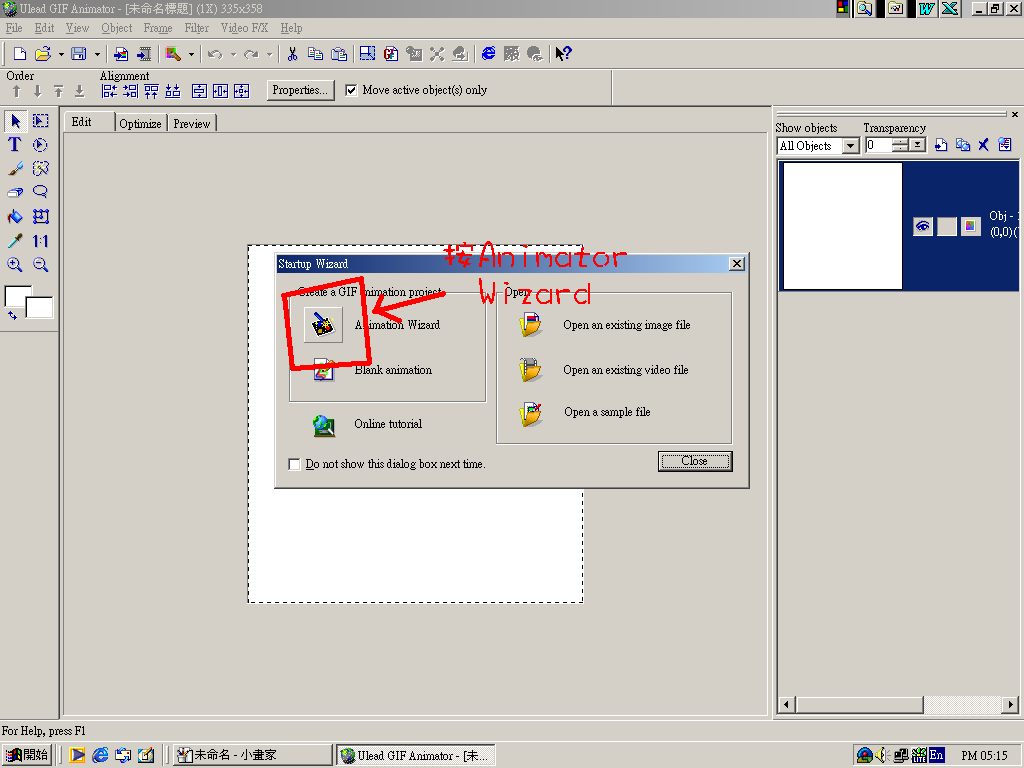Click the Online tutorial text link
The height and width of the screenshot is (768, 1024).
[x=388, y=424]
